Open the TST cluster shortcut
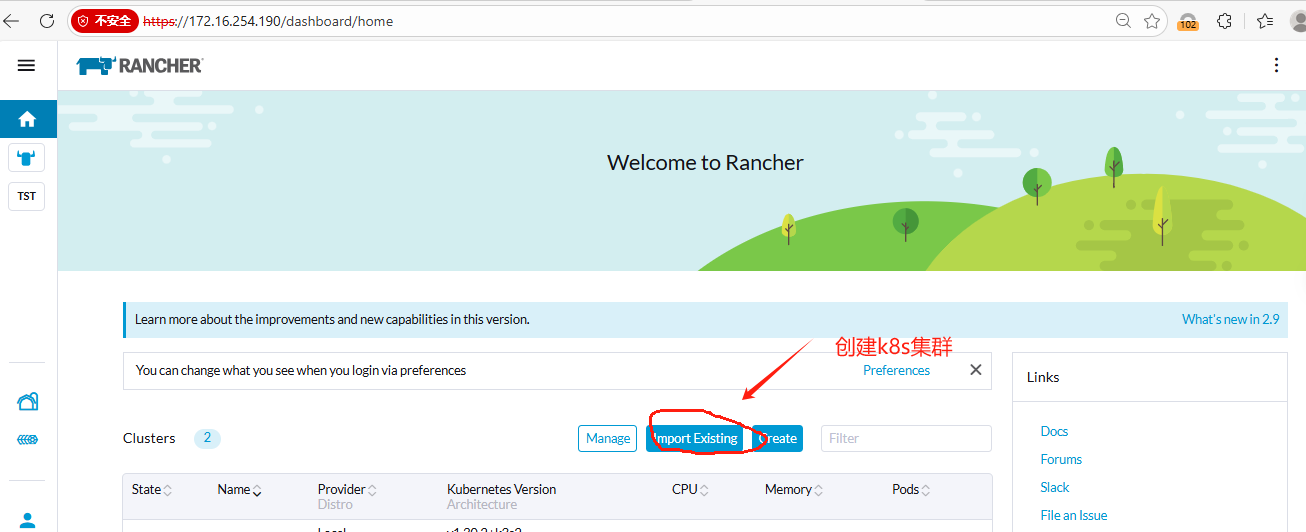Image resolution: width=1306 pixels, height=532 pixels. (27, 196)
